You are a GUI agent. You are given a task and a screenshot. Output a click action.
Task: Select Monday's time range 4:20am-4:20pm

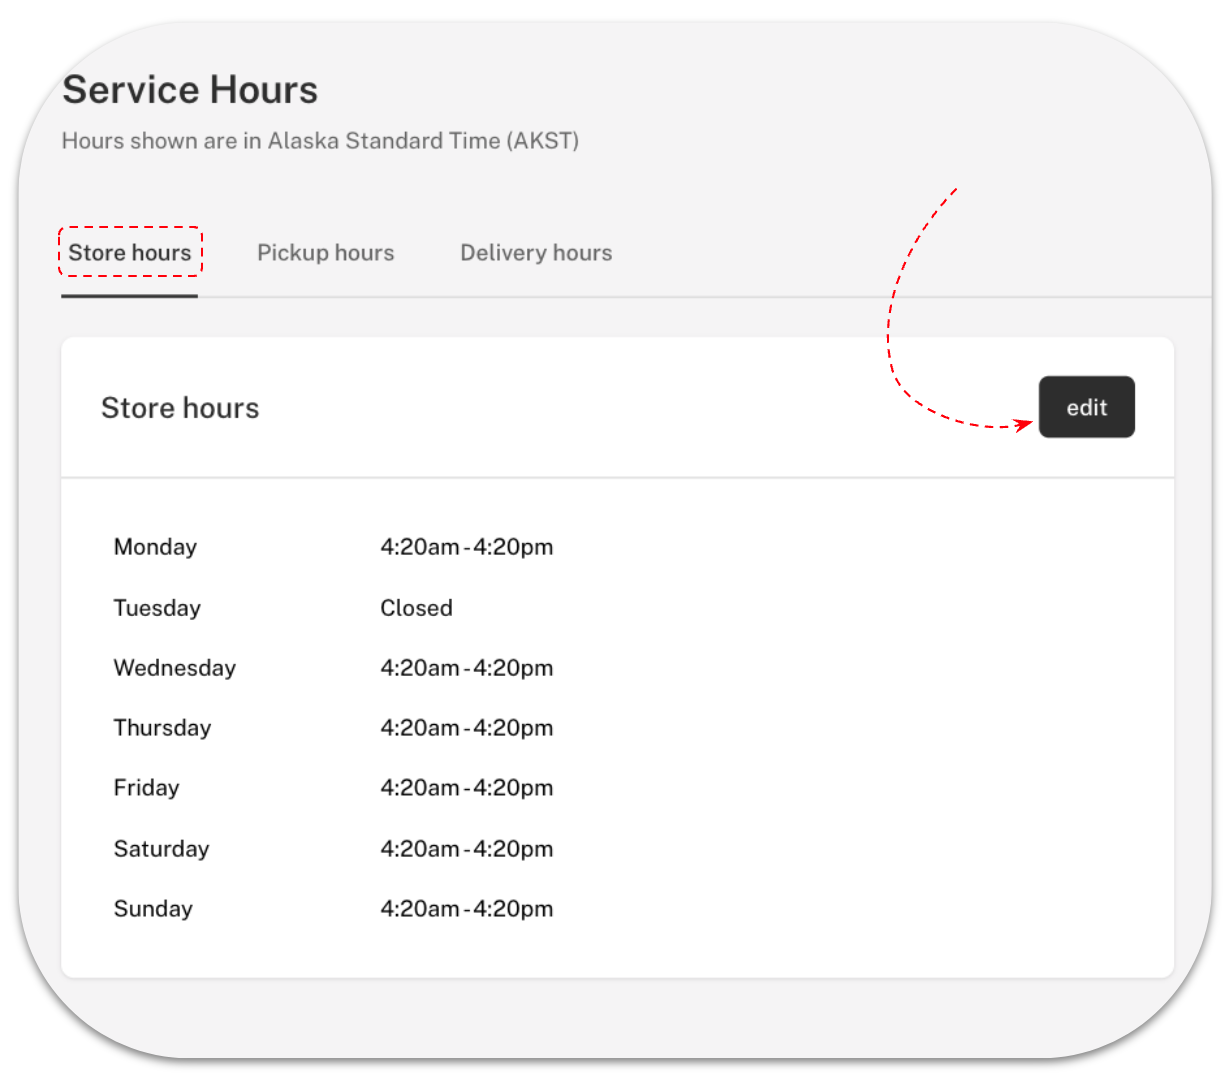466,546
